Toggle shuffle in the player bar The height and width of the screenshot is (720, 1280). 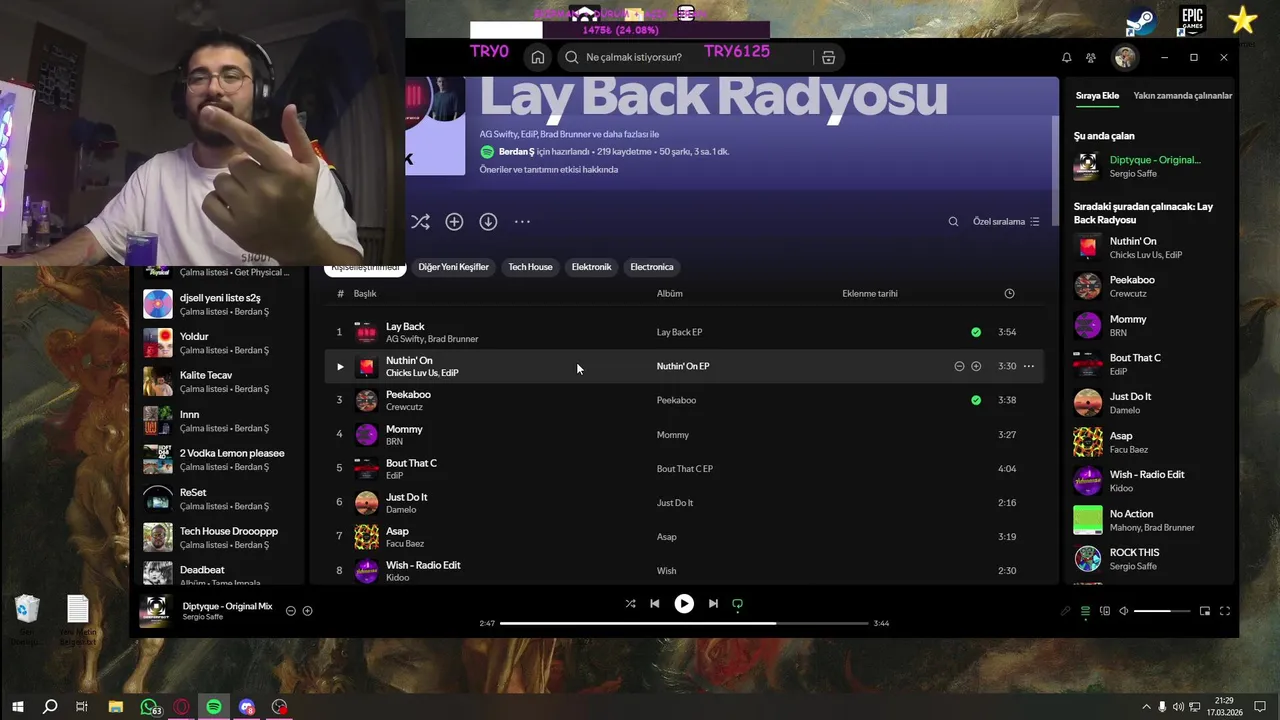coord(630,603)
